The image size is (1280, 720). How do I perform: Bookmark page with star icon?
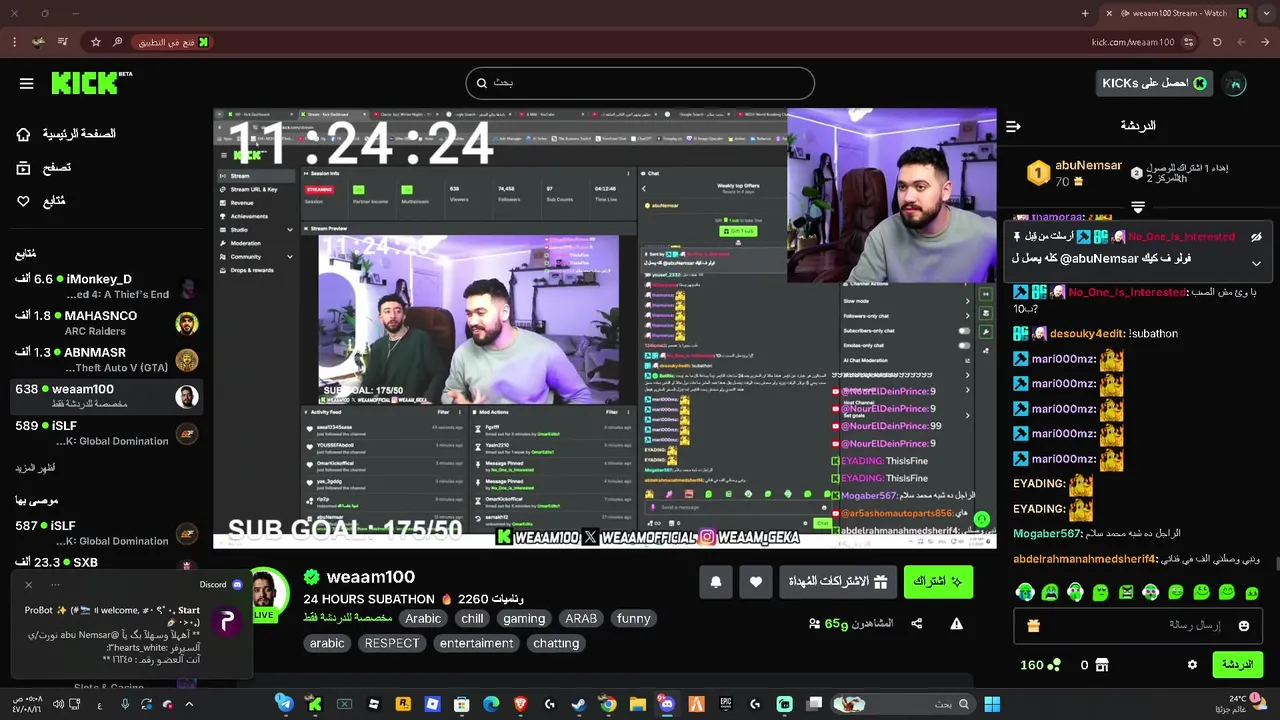[96, 42]
